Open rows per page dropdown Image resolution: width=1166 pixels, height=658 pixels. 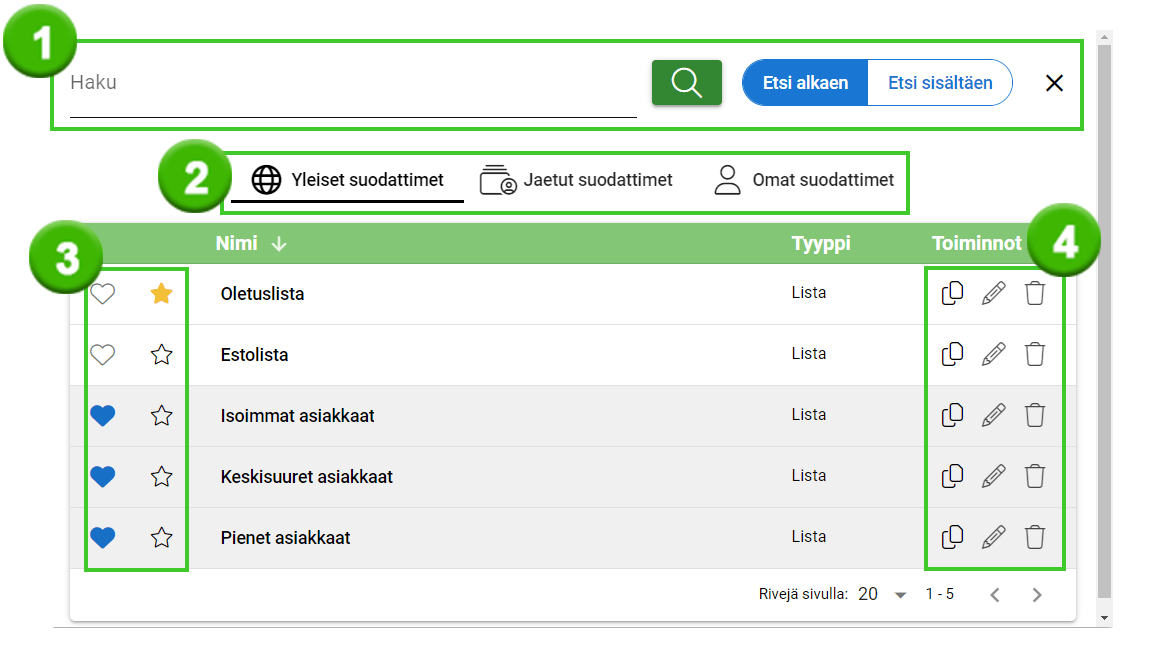pos(899,595)
